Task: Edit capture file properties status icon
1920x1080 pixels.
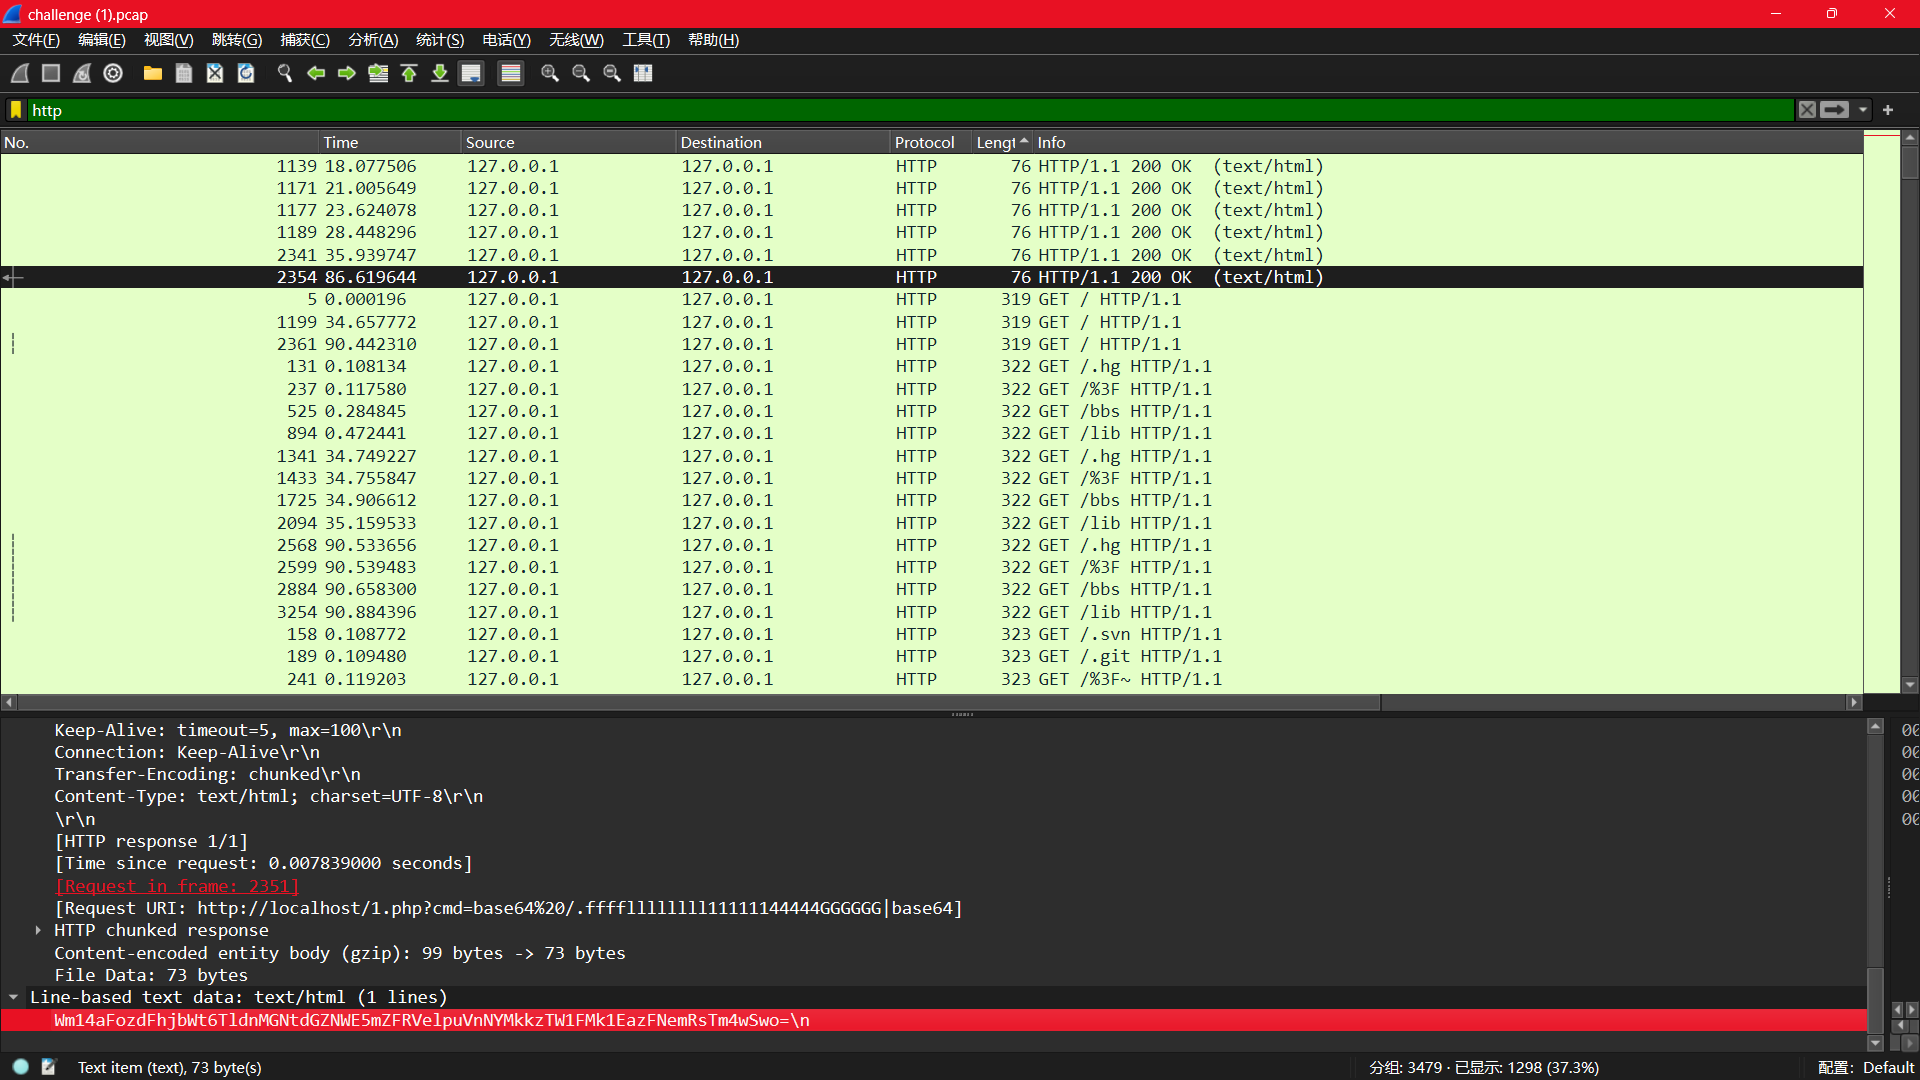Action: click(x=48, y=1067)
